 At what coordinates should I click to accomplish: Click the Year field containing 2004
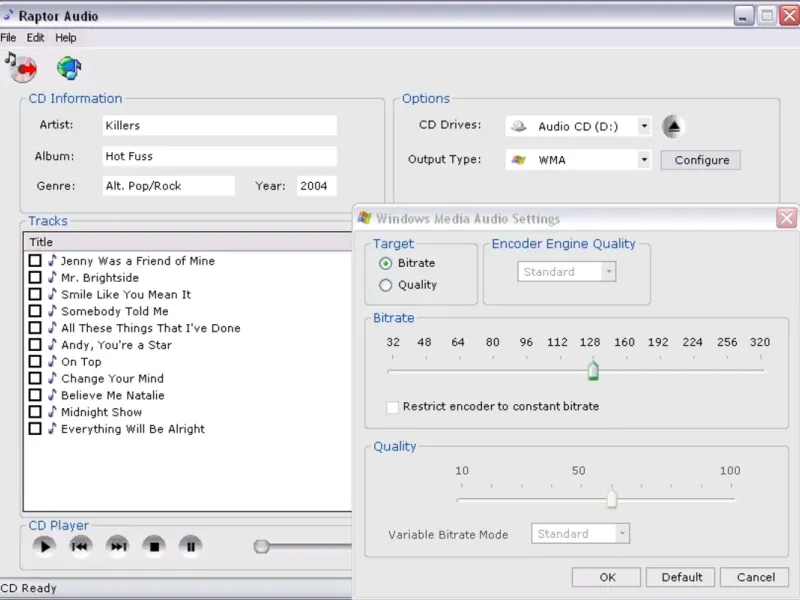pyautogui.click(x=317, y=186)
